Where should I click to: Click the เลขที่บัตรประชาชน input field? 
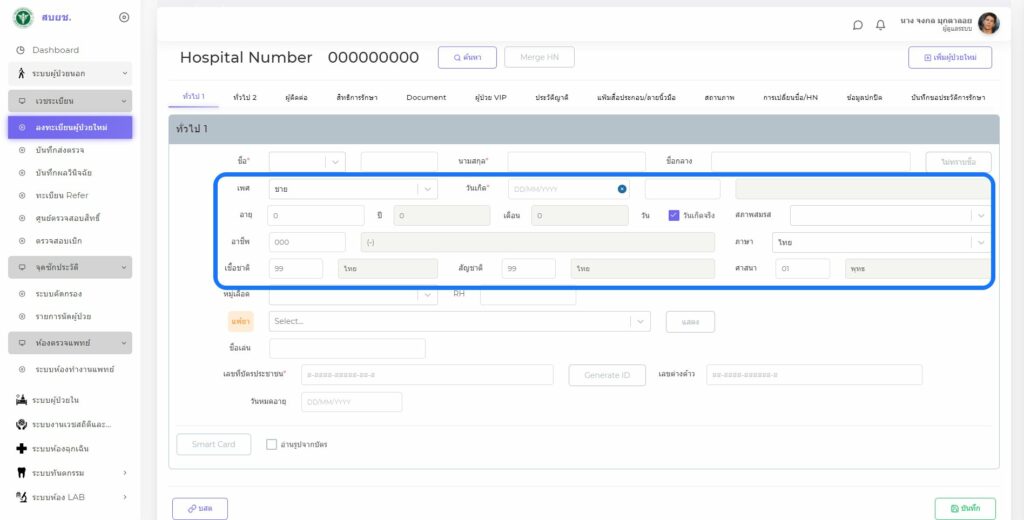pos(427,375)
